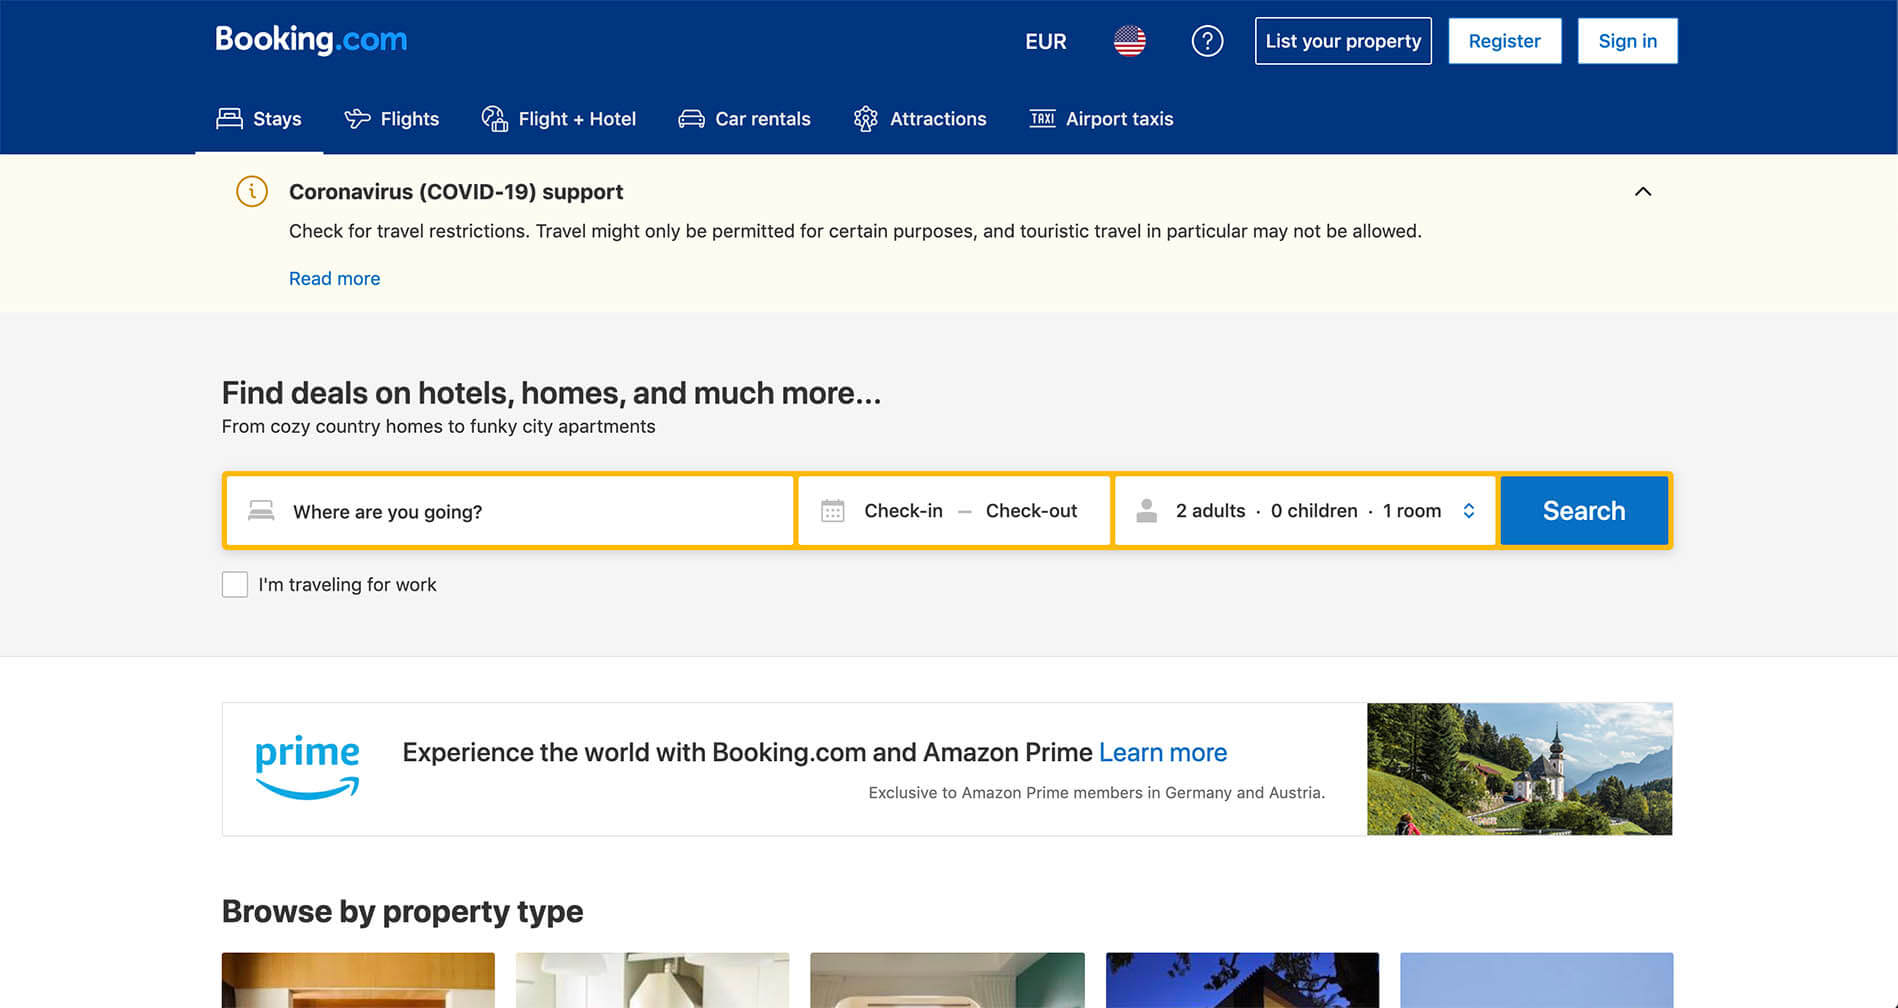Click the blue Search button
The height and width of the screenshot is (1008, 1898).
(1584, 511)
